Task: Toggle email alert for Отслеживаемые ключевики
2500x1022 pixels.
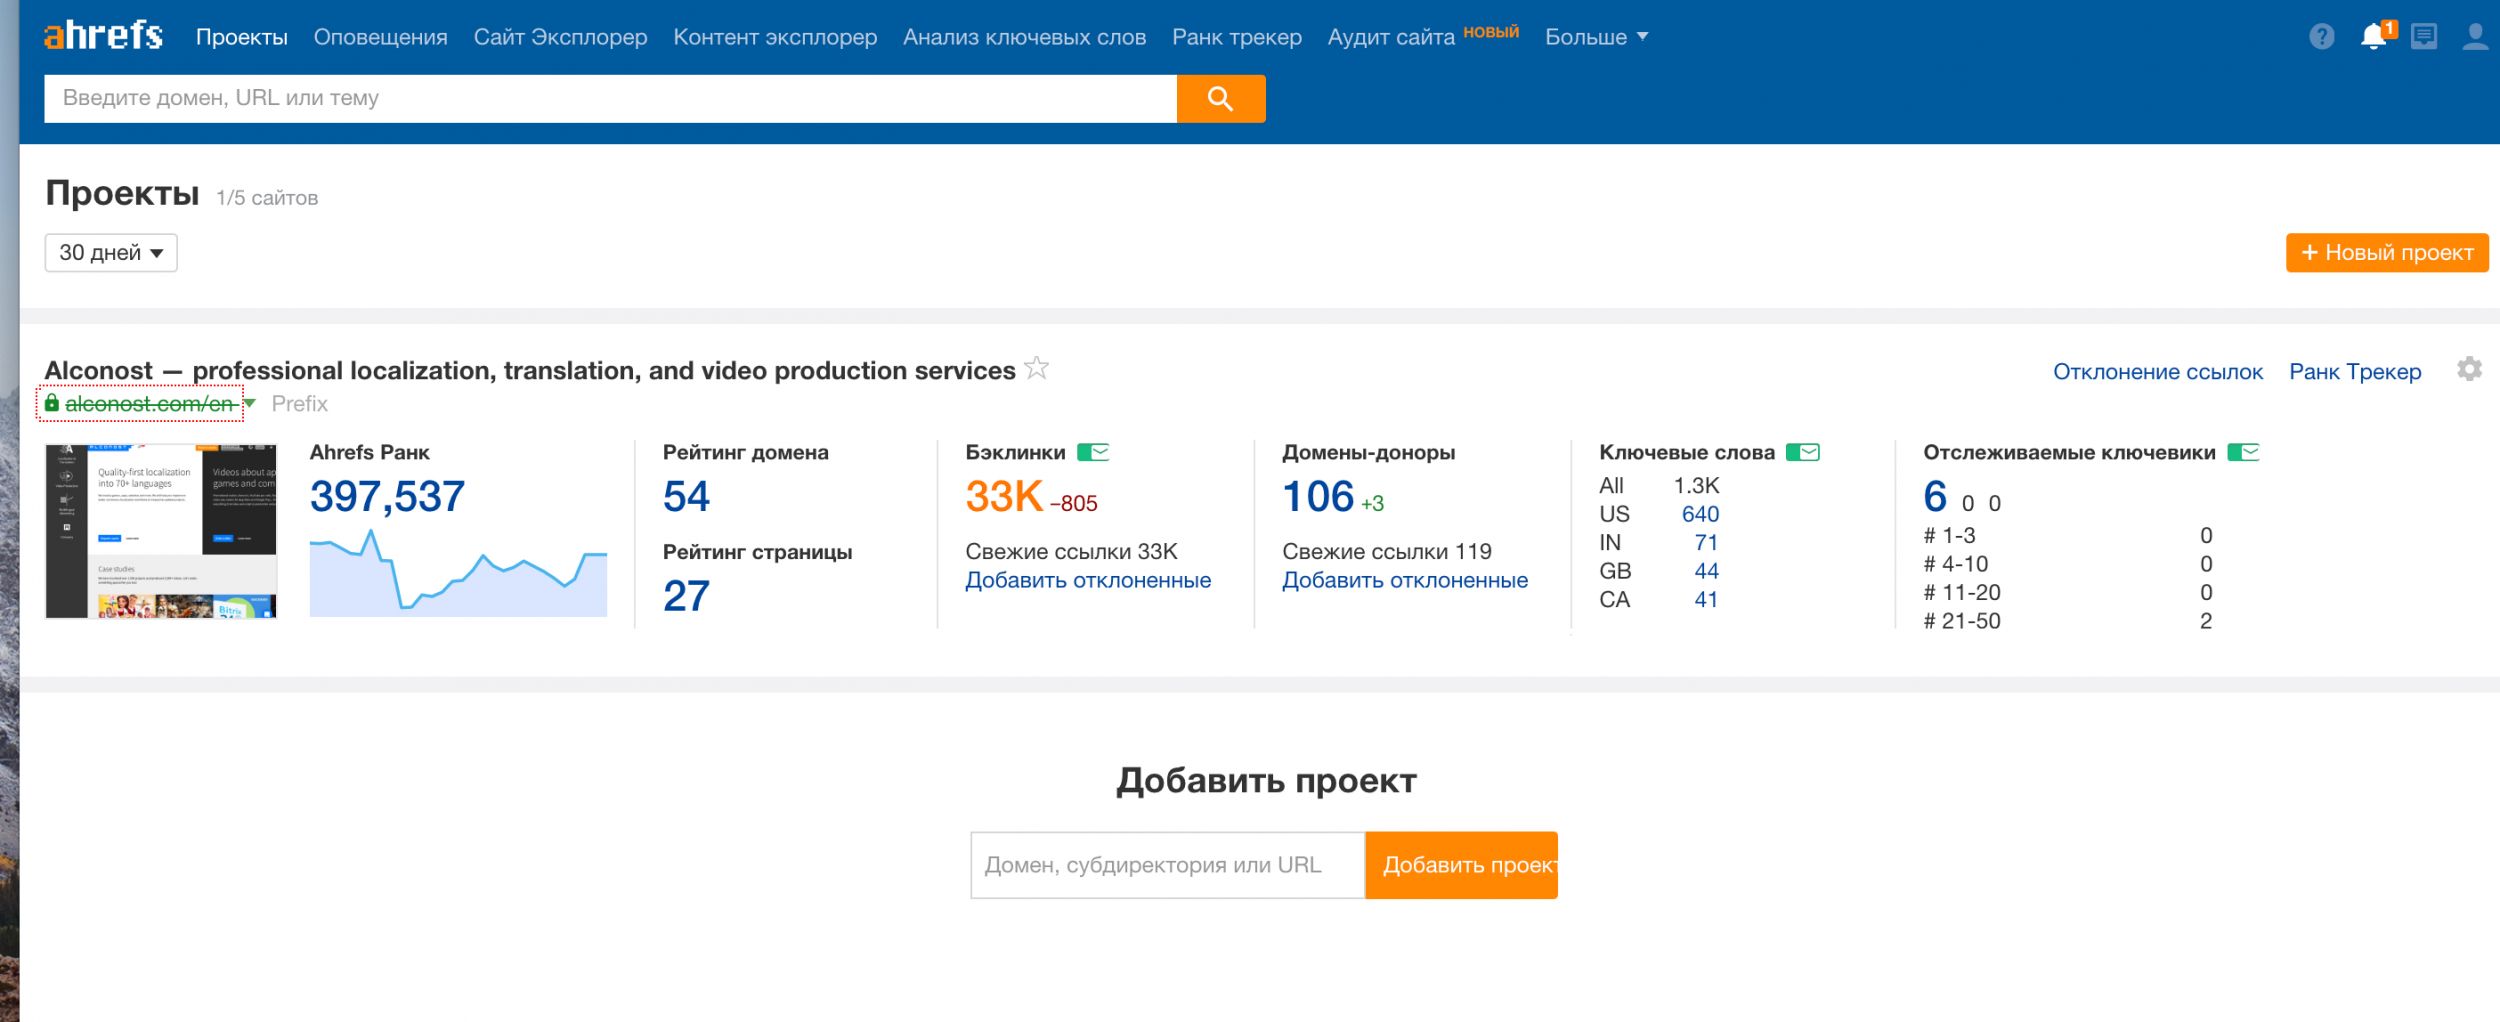Action: (x=2244, y=452)
